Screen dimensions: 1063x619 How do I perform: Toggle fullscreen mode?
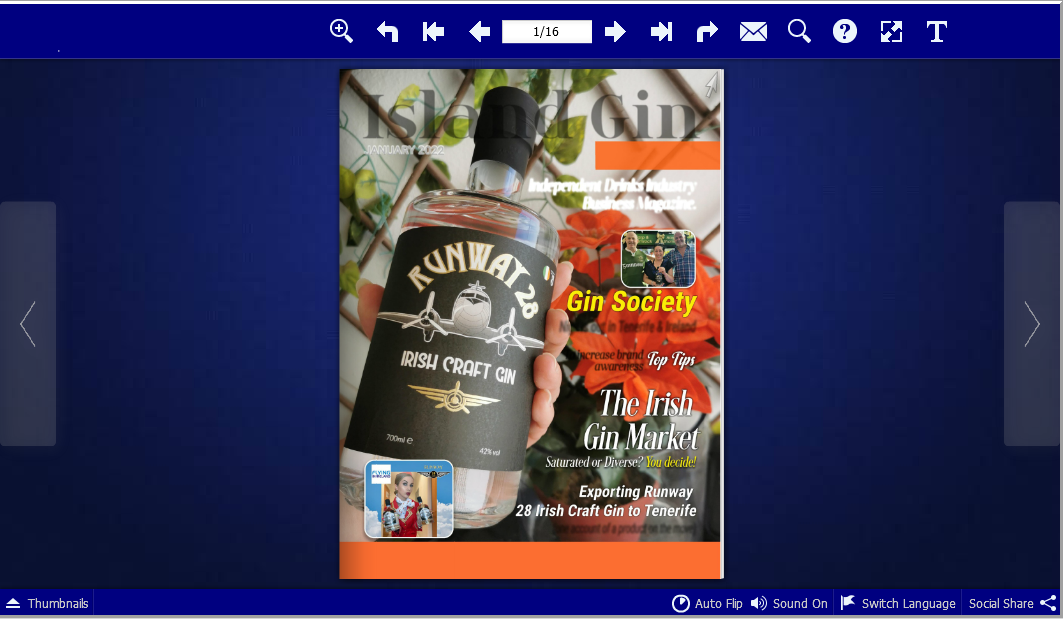(891, 31)
